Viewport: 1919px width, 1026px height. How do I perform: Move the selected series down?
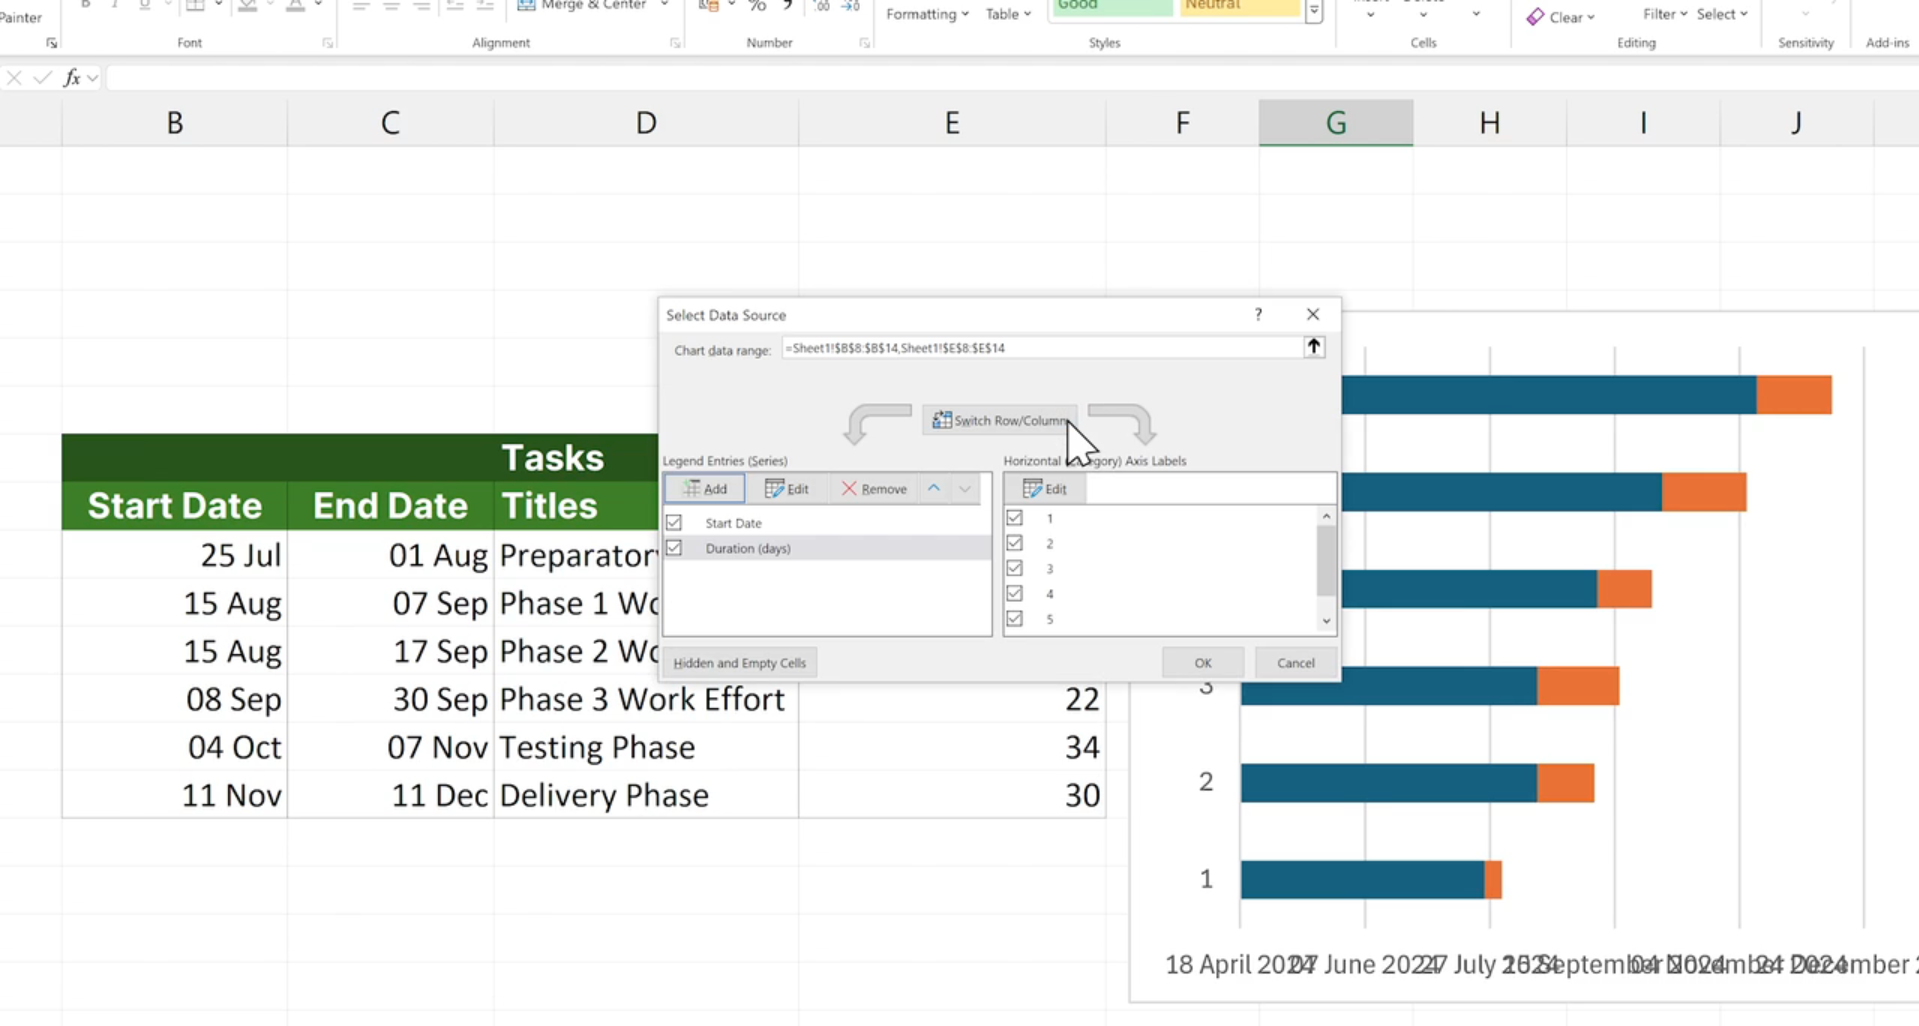tap(965, 489)
